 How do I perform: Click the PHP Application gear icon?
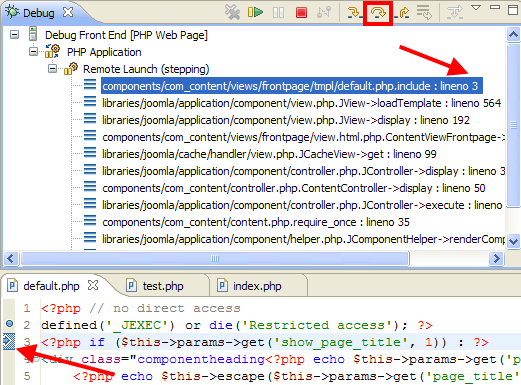(52, 51)
